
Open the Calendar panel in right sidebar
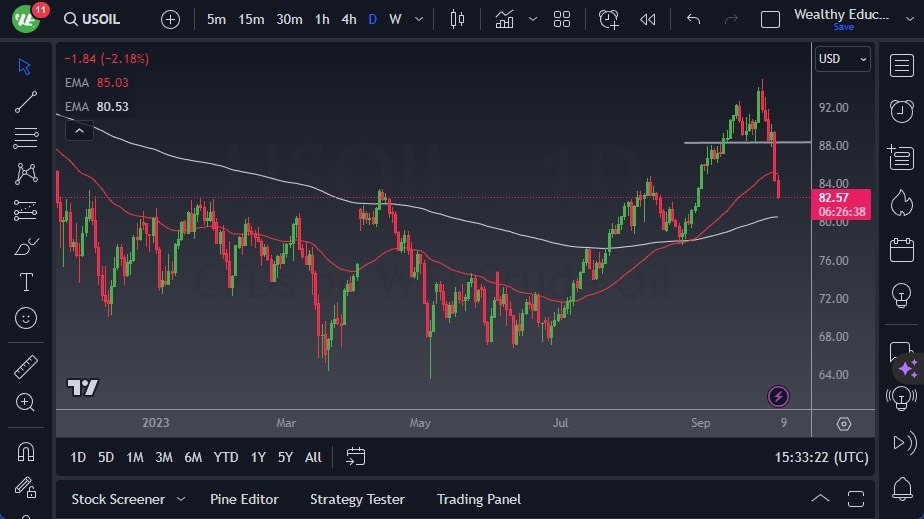901,249
